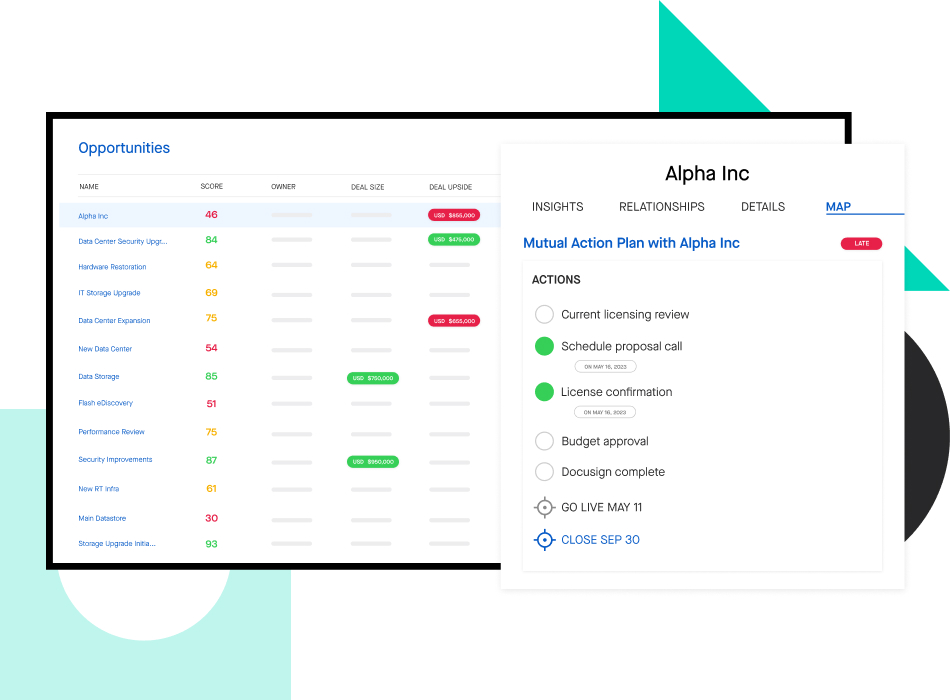Image resolution: width=950 pixels, height=700 pixels.
Task: Open the New Data Center opportunity
Action: [105, 349]
